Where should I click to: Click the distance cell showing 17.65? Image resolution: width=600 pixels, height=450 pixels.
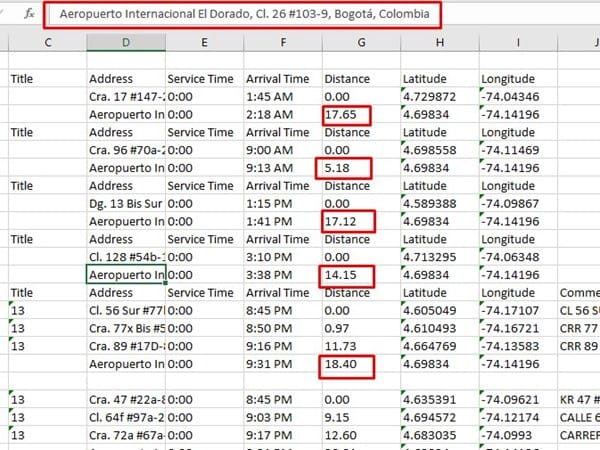tap(346, 115)
